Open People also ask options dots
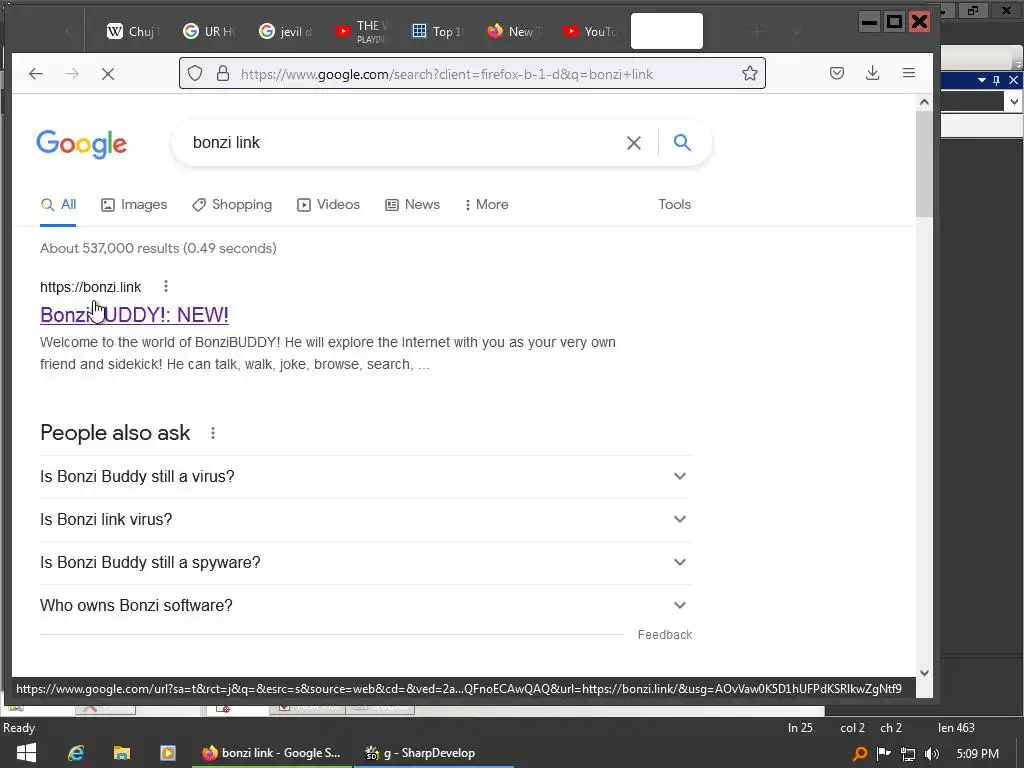 (x=213, y=433)
